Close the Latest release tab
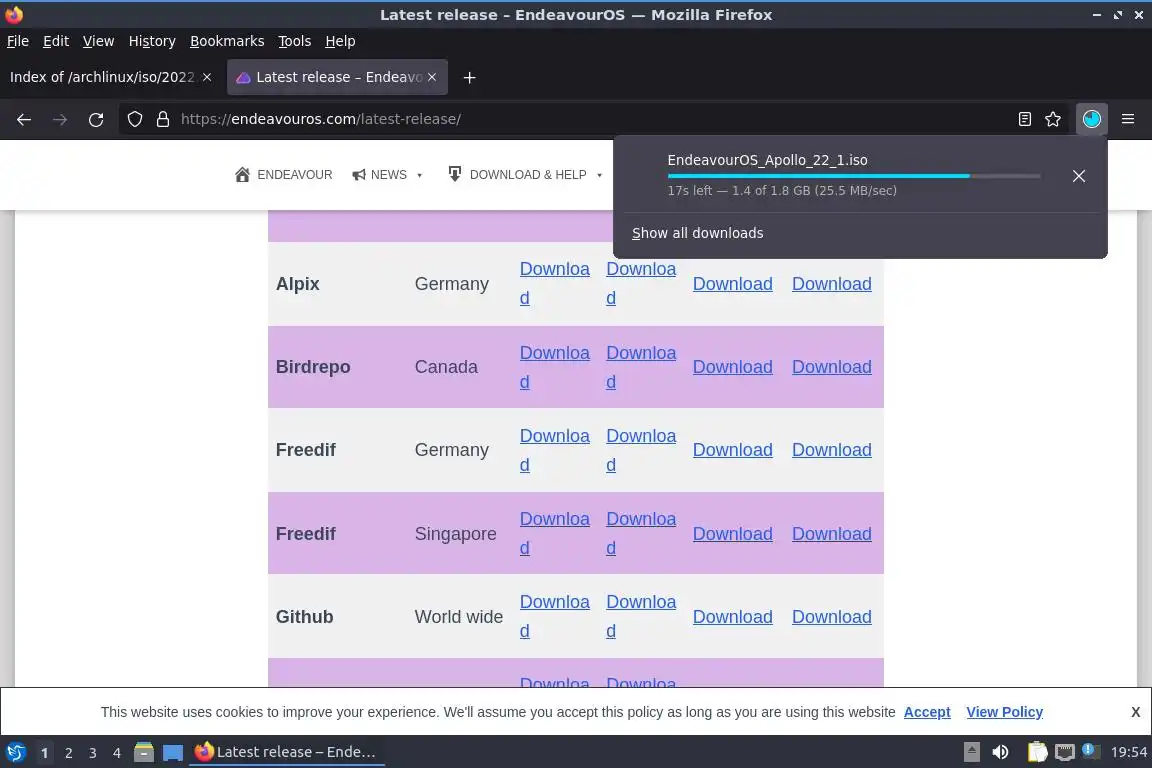 coord(432,77)
